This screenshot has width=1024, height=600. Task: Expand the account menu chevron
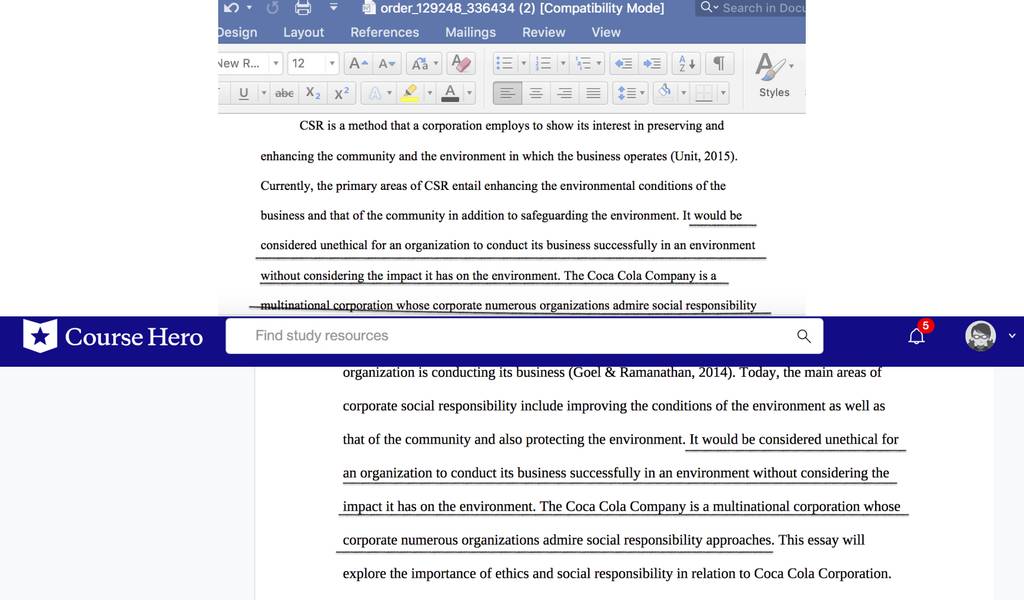pos(1012,336)
